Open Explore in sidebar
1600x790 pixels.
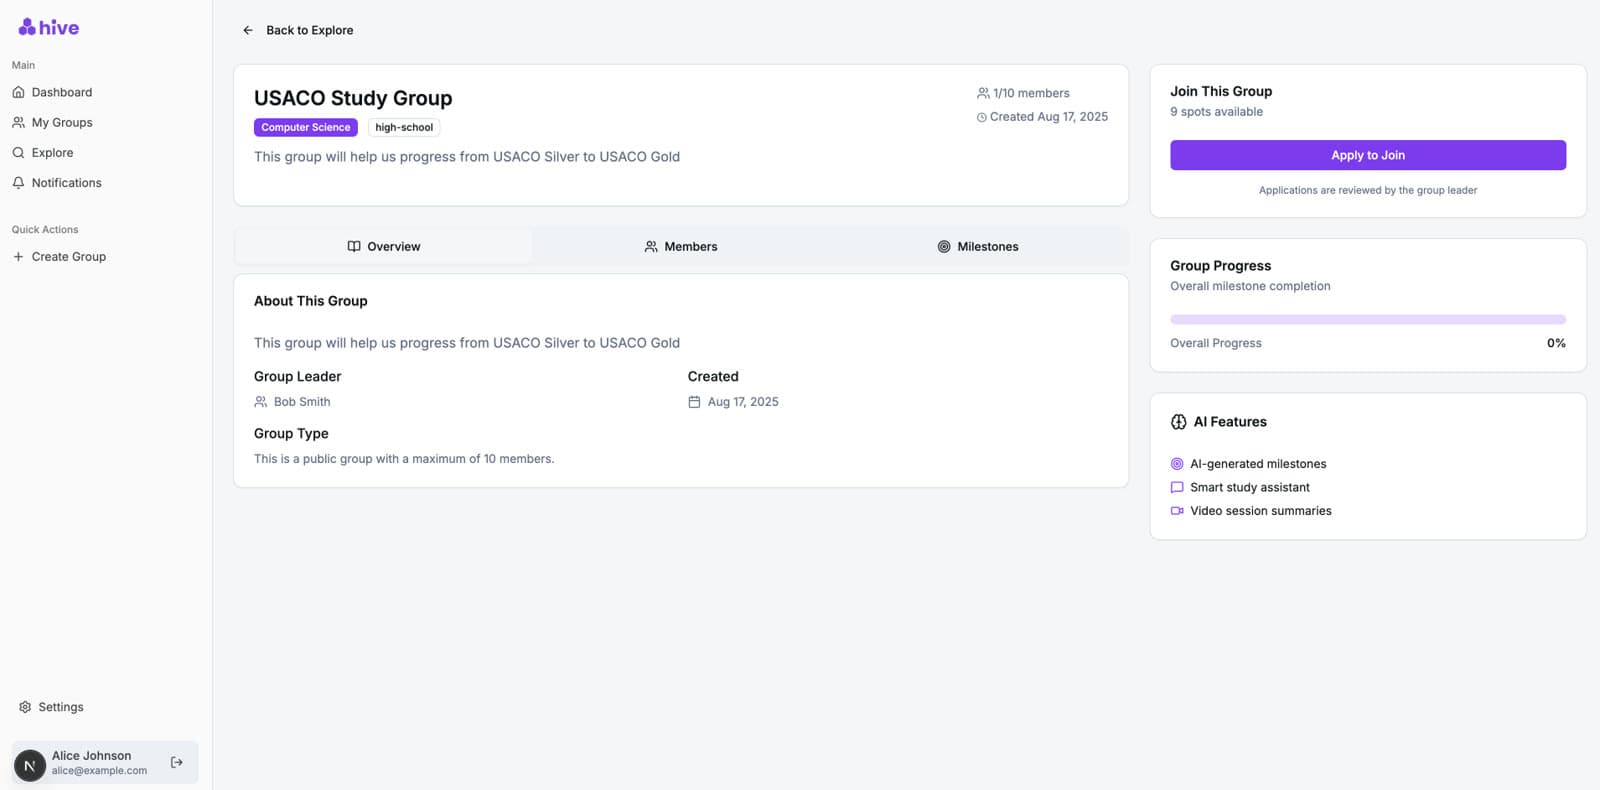(105, 153)
